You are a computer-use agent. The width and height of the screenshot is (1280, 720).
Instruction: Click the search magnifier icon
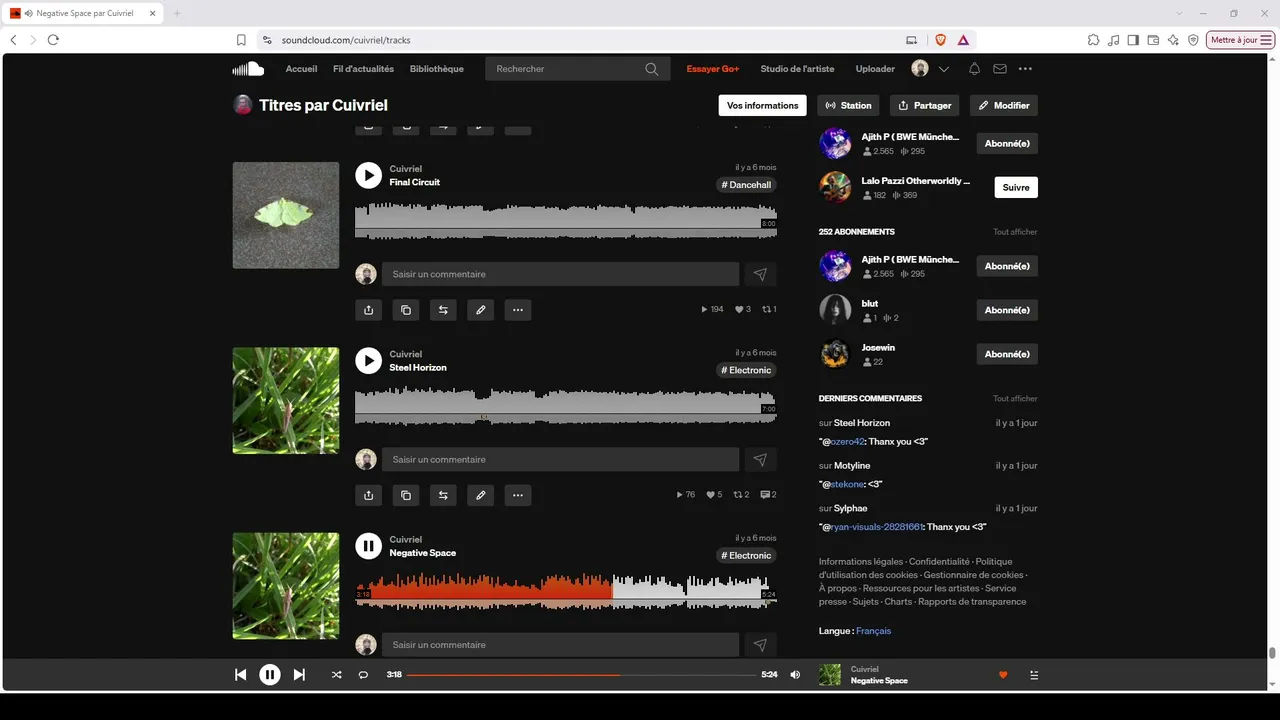pos(652,69)
